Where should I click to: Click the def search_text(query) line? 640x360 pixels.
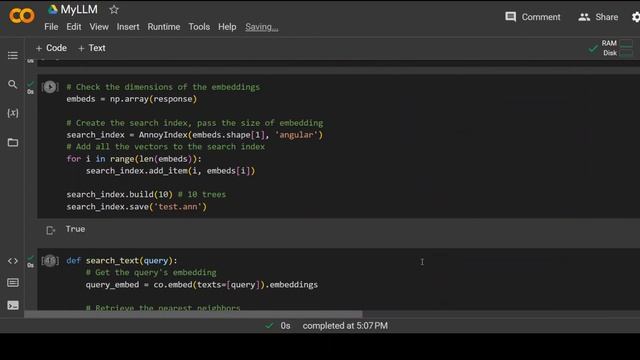pos(122,260)
